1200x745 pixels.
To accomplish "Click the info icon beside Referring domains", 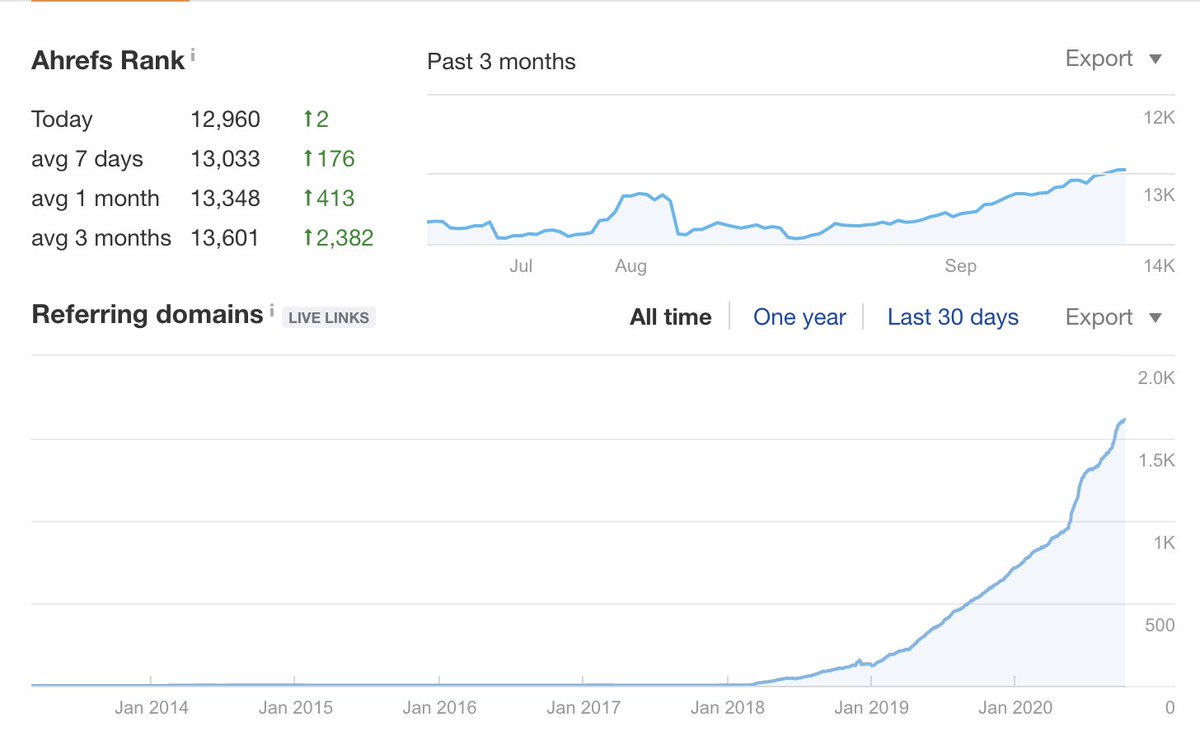I will pyautogui.click(x=271, y=312).
